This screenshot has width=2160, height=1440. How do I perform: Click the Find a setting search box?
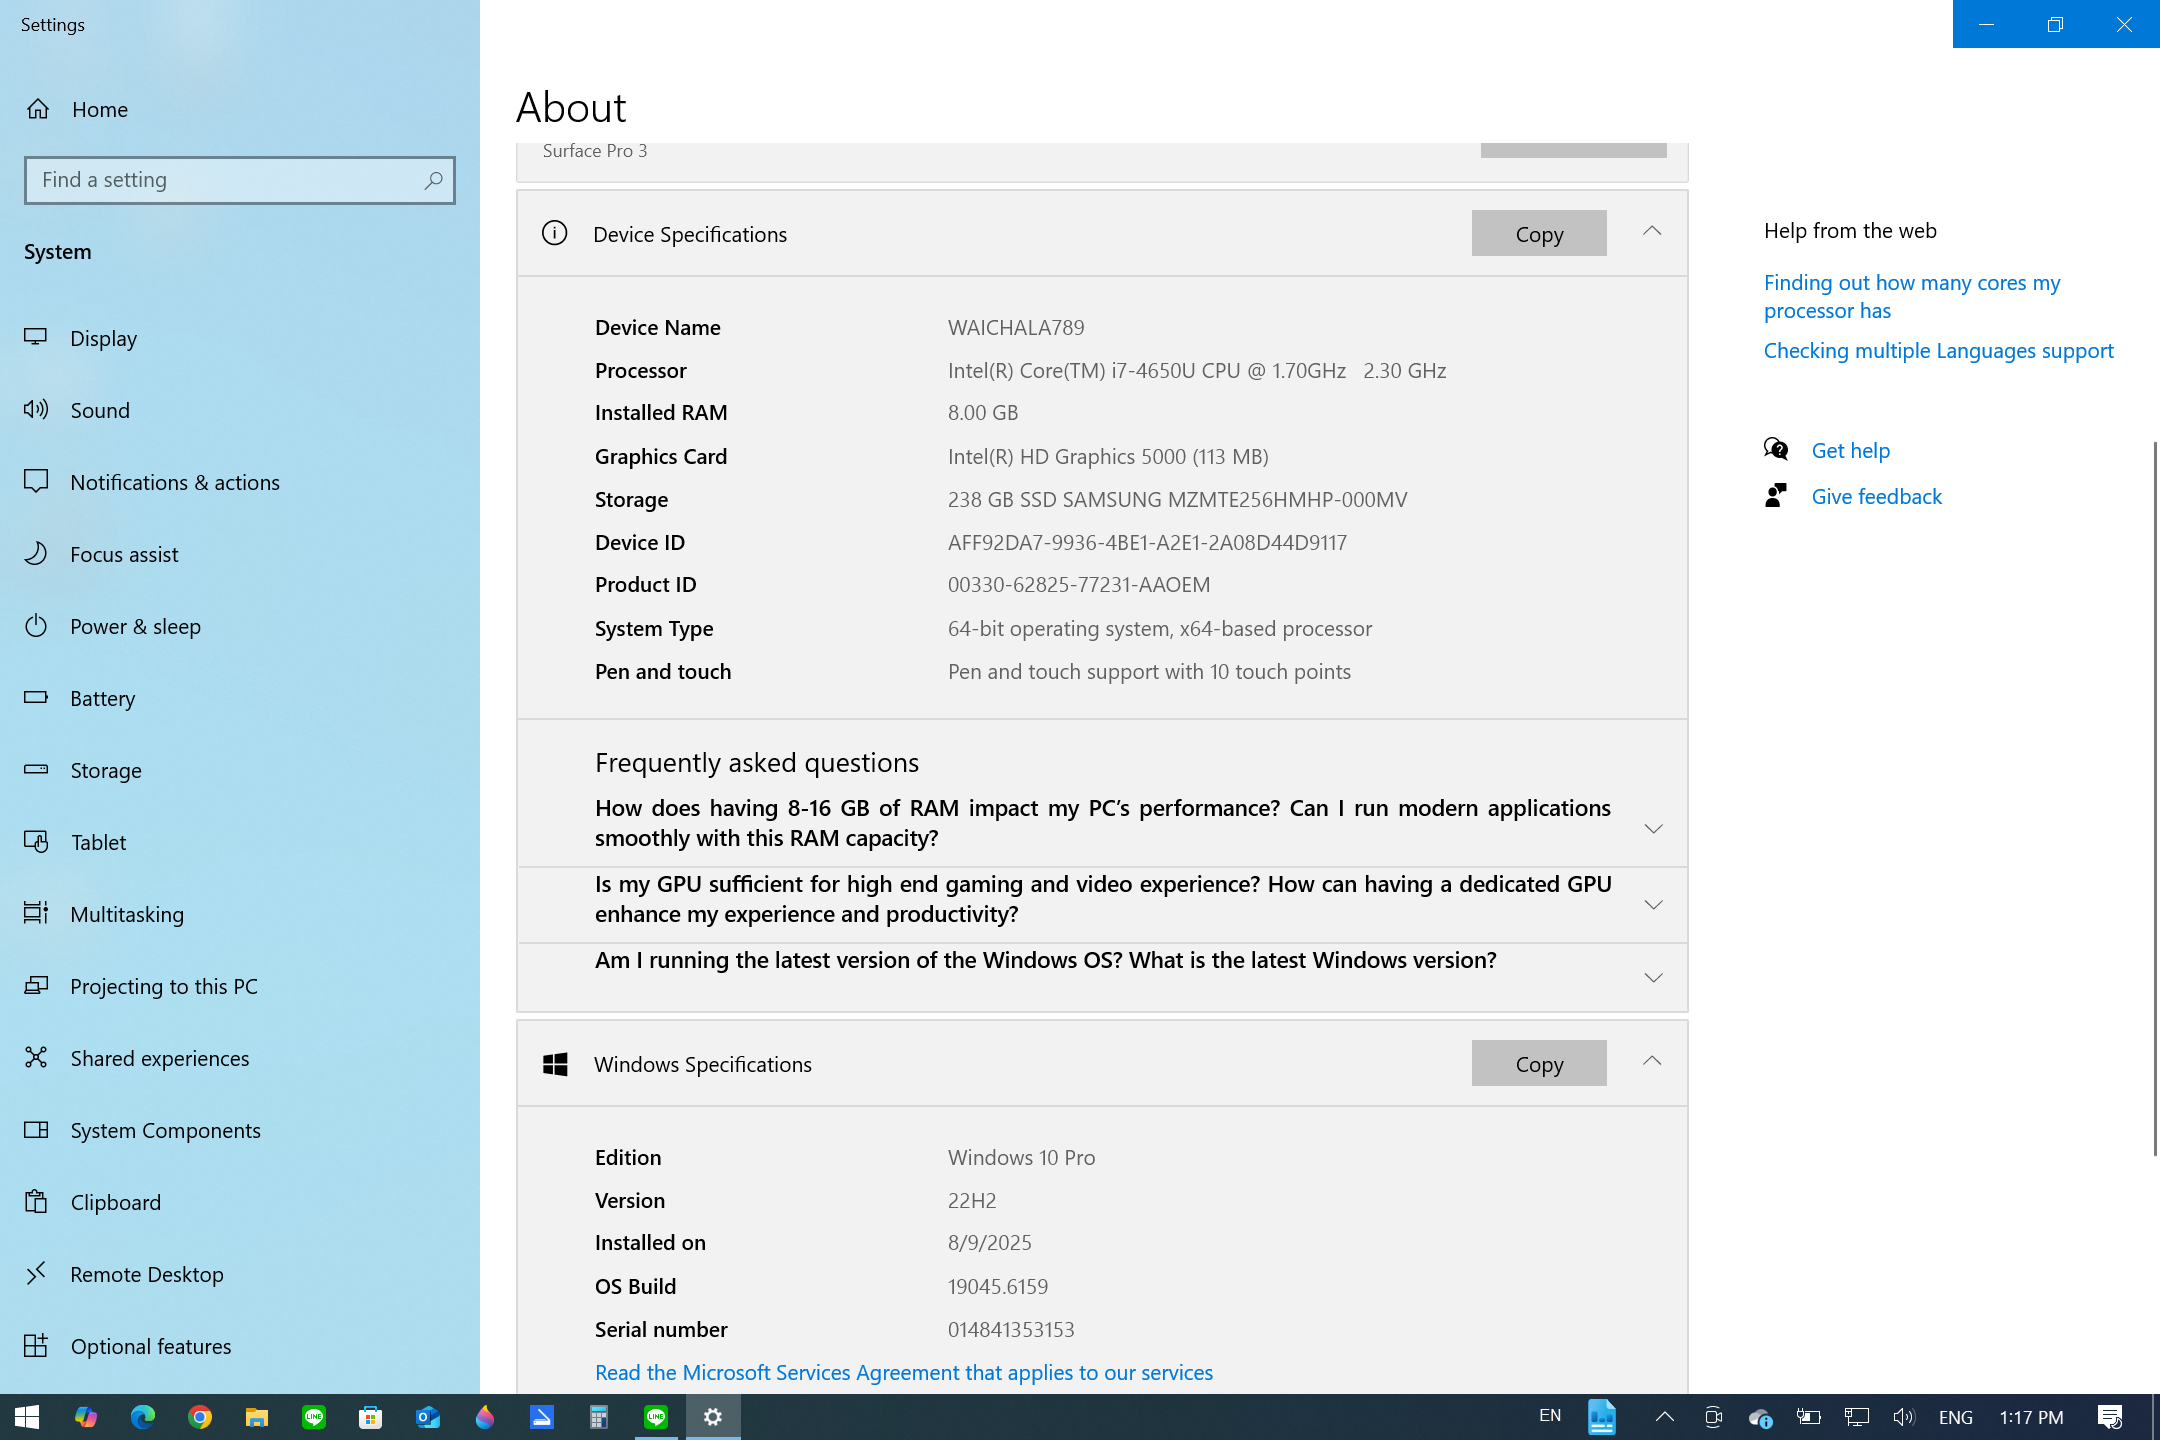[240, 180]
